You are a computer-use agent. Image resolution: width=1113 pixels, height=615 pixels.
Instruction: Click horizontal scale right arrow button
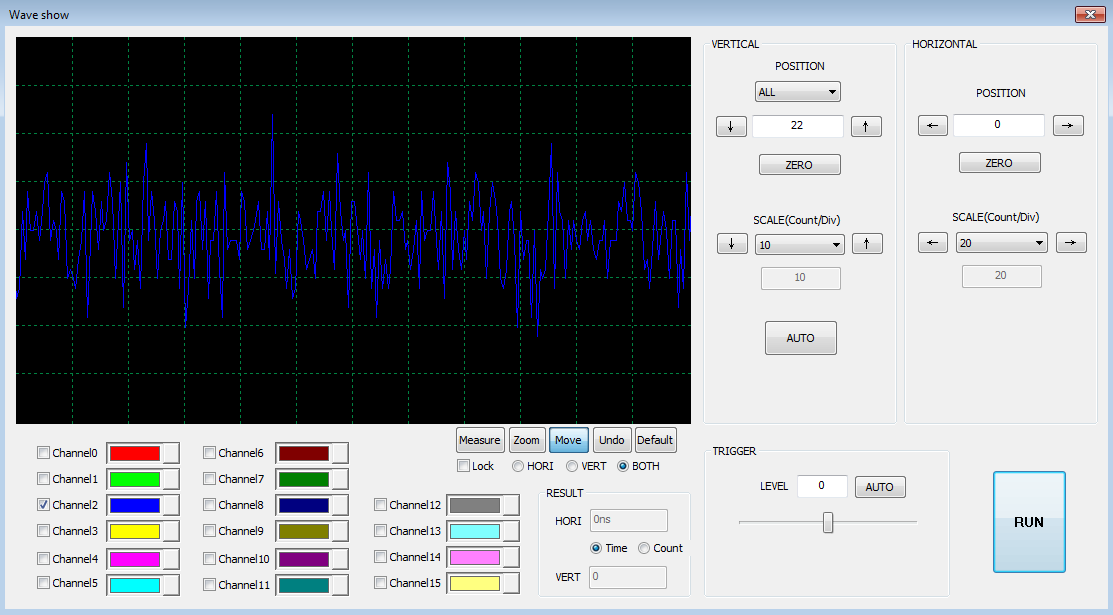coord(1071,242)
